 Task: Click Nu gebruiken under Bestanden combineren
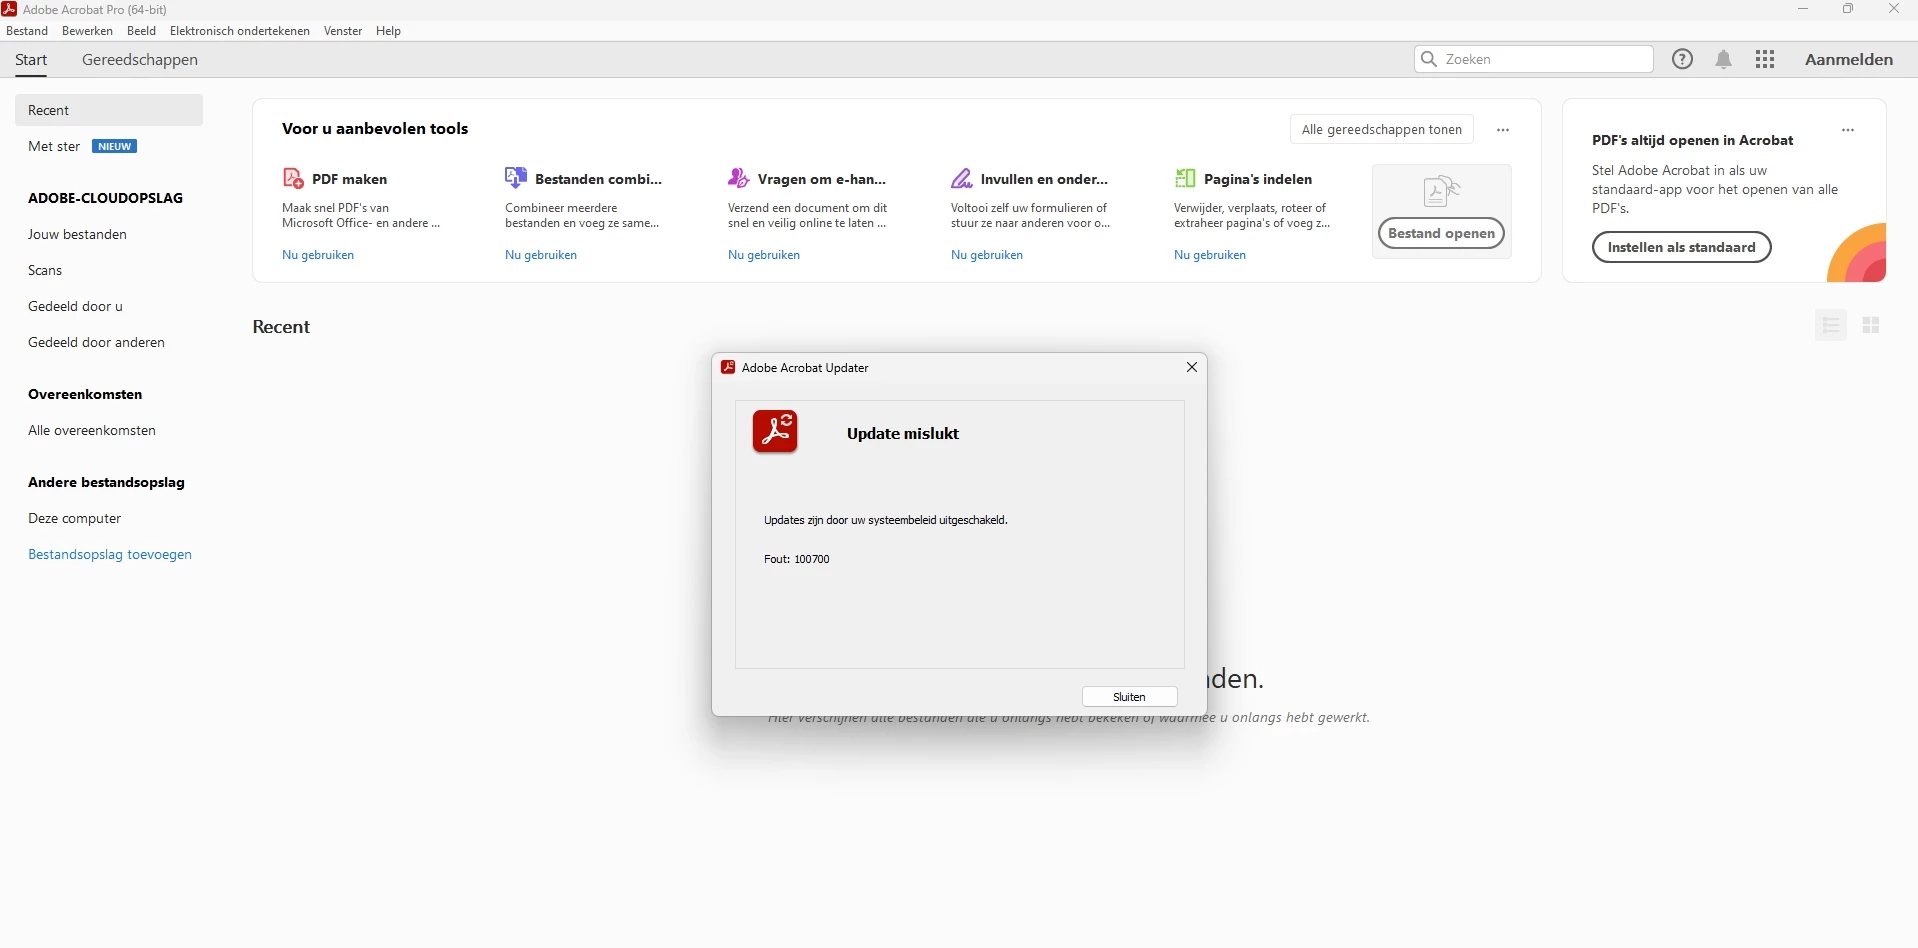pyautogui.click(x=541, y=255)
